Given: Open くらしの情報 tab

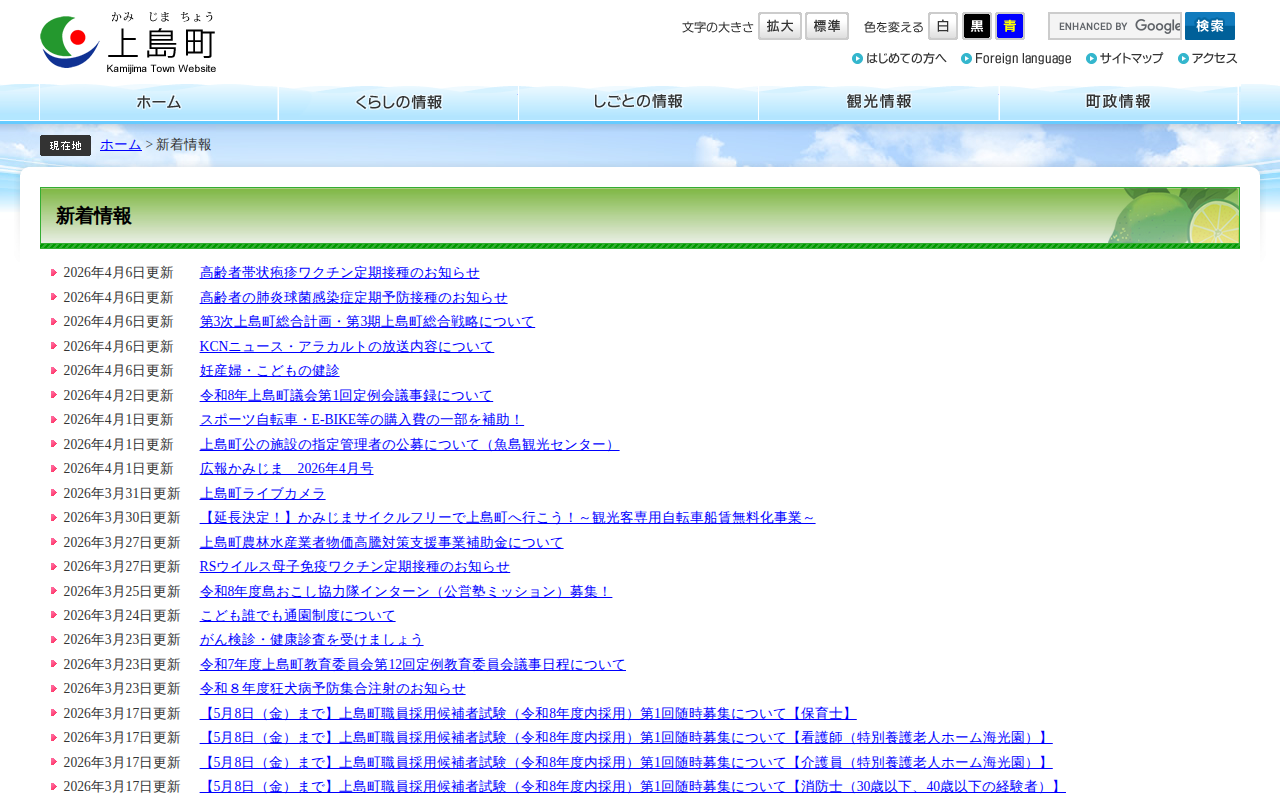Looking at the screenshot, I should click(x=399, y=102).
